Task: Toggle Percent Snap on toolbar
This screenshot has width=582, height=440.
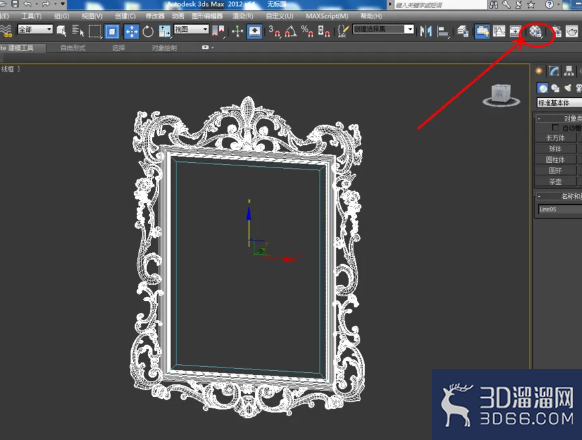Action: coord(307,31)
